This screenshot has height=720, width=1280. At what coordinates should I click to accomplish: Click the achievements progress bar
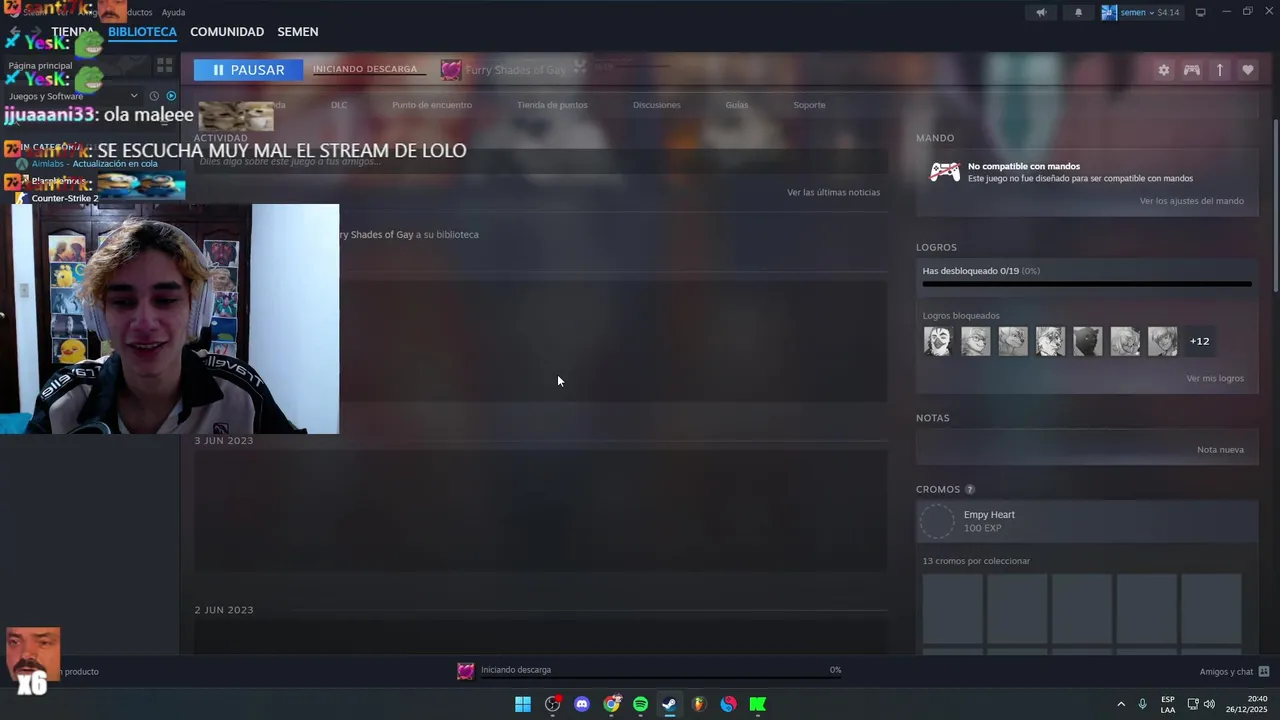[1087, 284]
